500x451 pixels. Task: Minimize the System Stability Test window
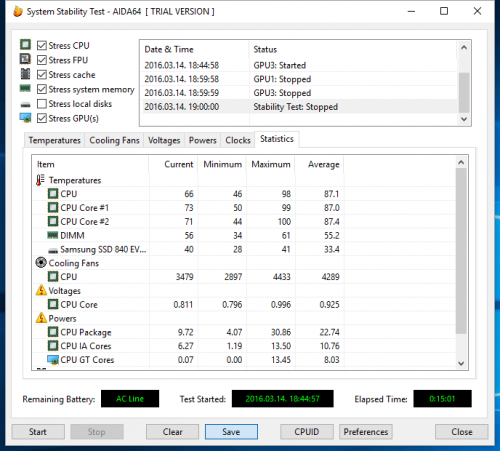412,11
